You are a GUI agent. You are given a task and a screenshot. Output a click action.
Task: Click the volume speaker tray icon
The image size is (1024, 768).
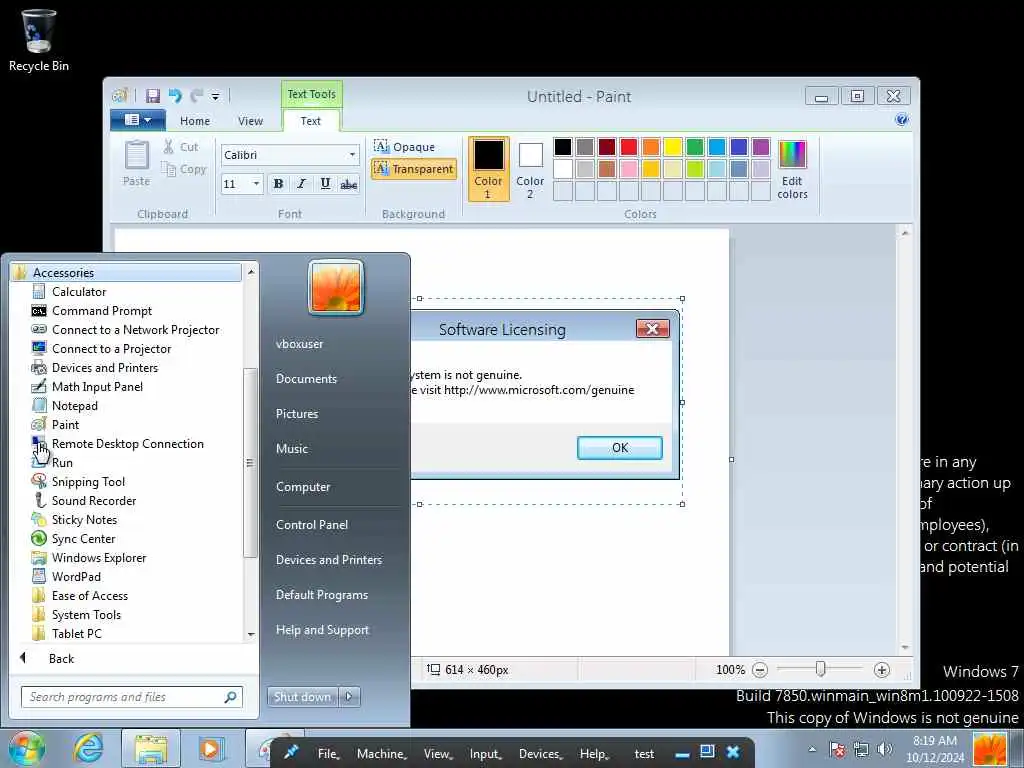[884, 748]
